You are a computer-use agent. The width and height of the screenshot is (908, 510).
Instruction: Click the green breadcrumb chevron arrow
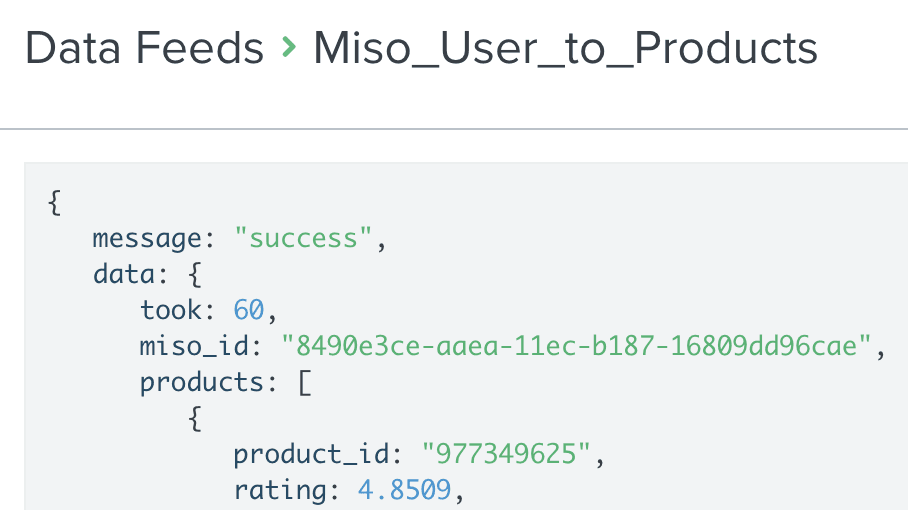[x=288, y=47]
